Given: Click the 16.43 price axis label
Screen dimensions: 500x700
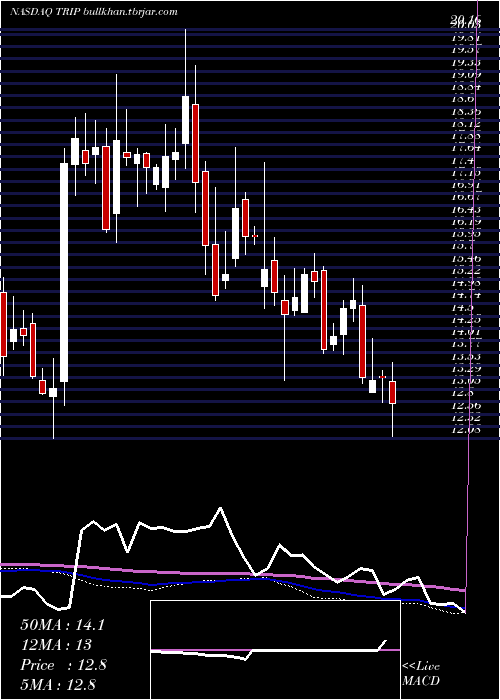Looking at the screenshot, I should coord(465,209).
